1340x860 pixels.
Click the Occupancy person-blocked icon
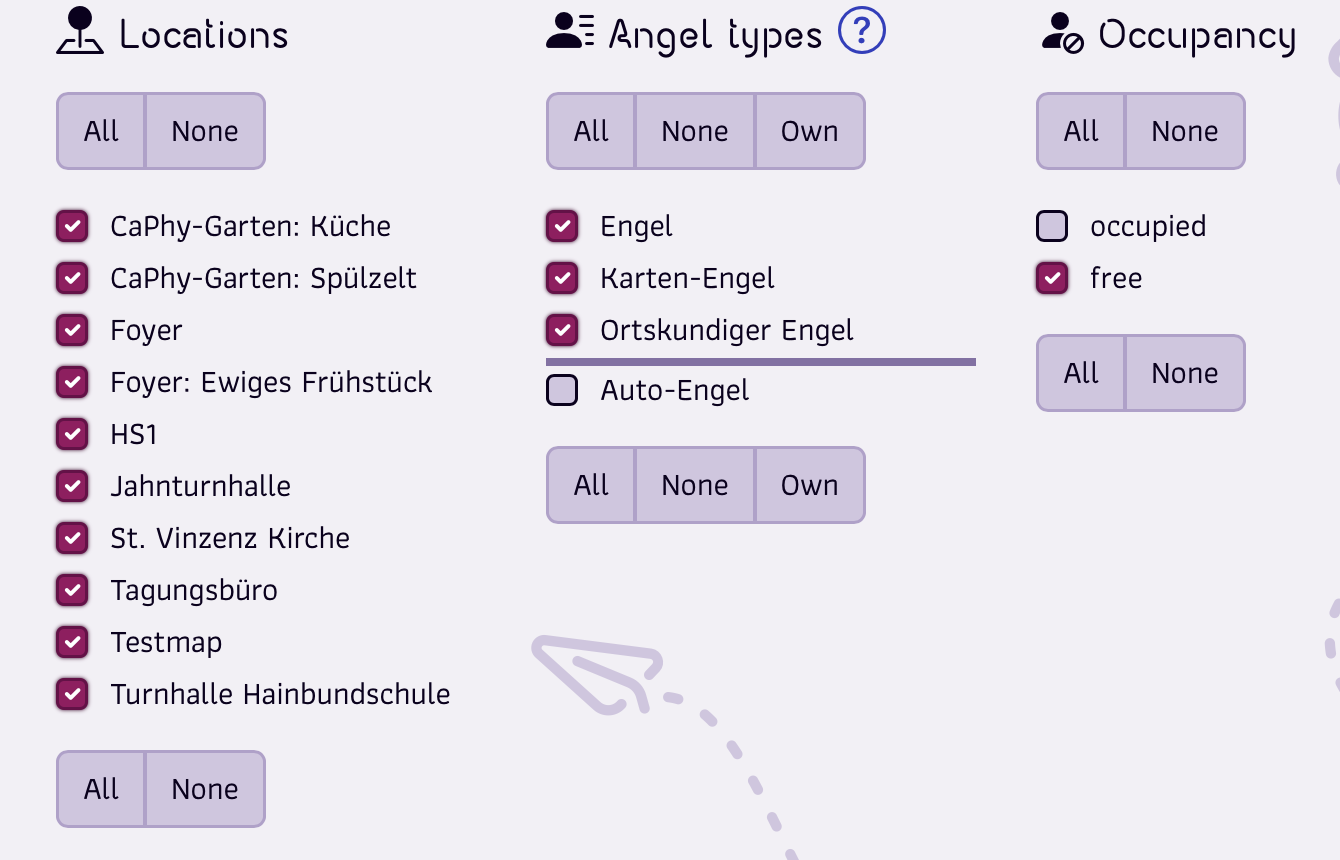(x=1062, y=33)
